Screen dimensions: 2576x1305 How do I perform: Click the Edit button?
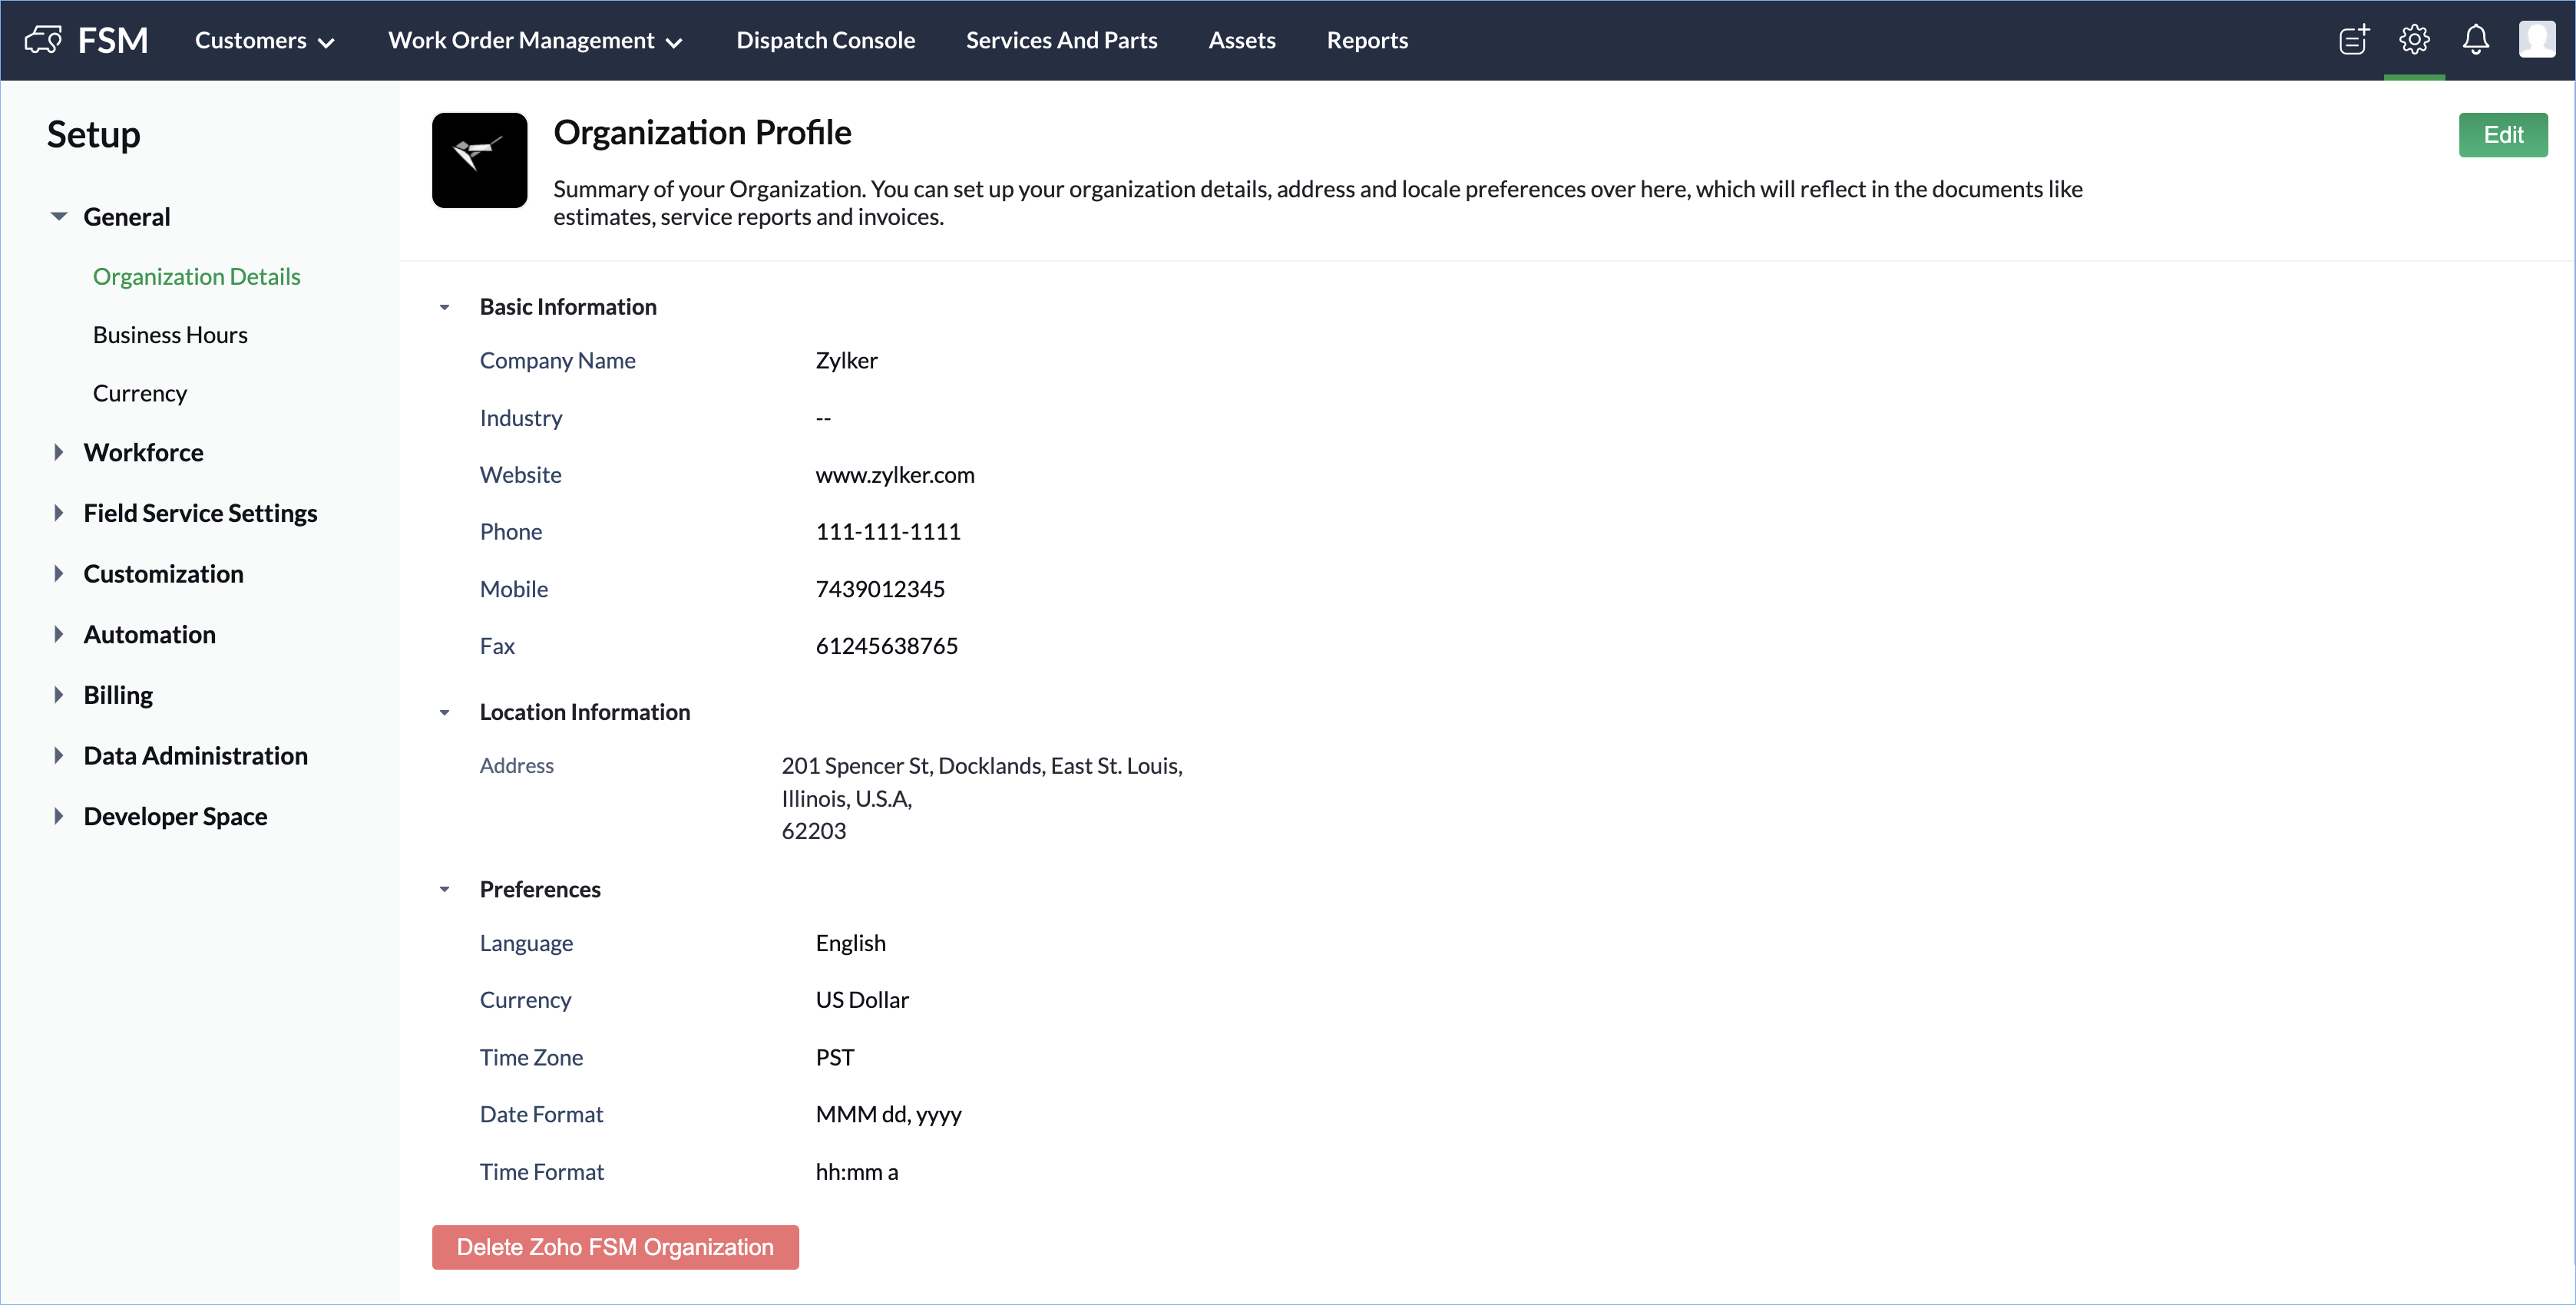(x=2503, y=135)
